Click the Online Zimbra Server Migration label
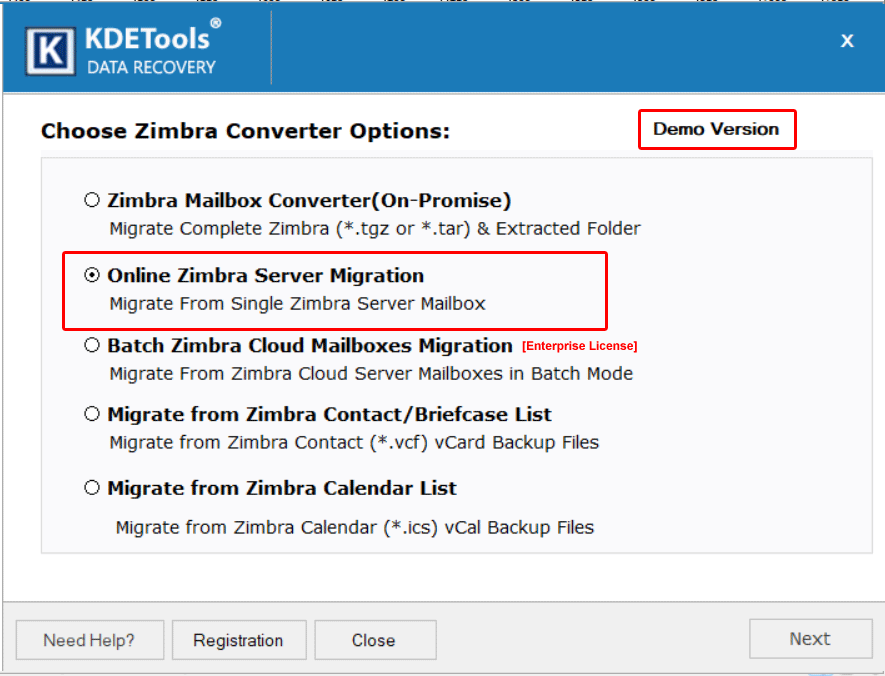The height and width of the screenshot is (676, 885). click(265, 275)
